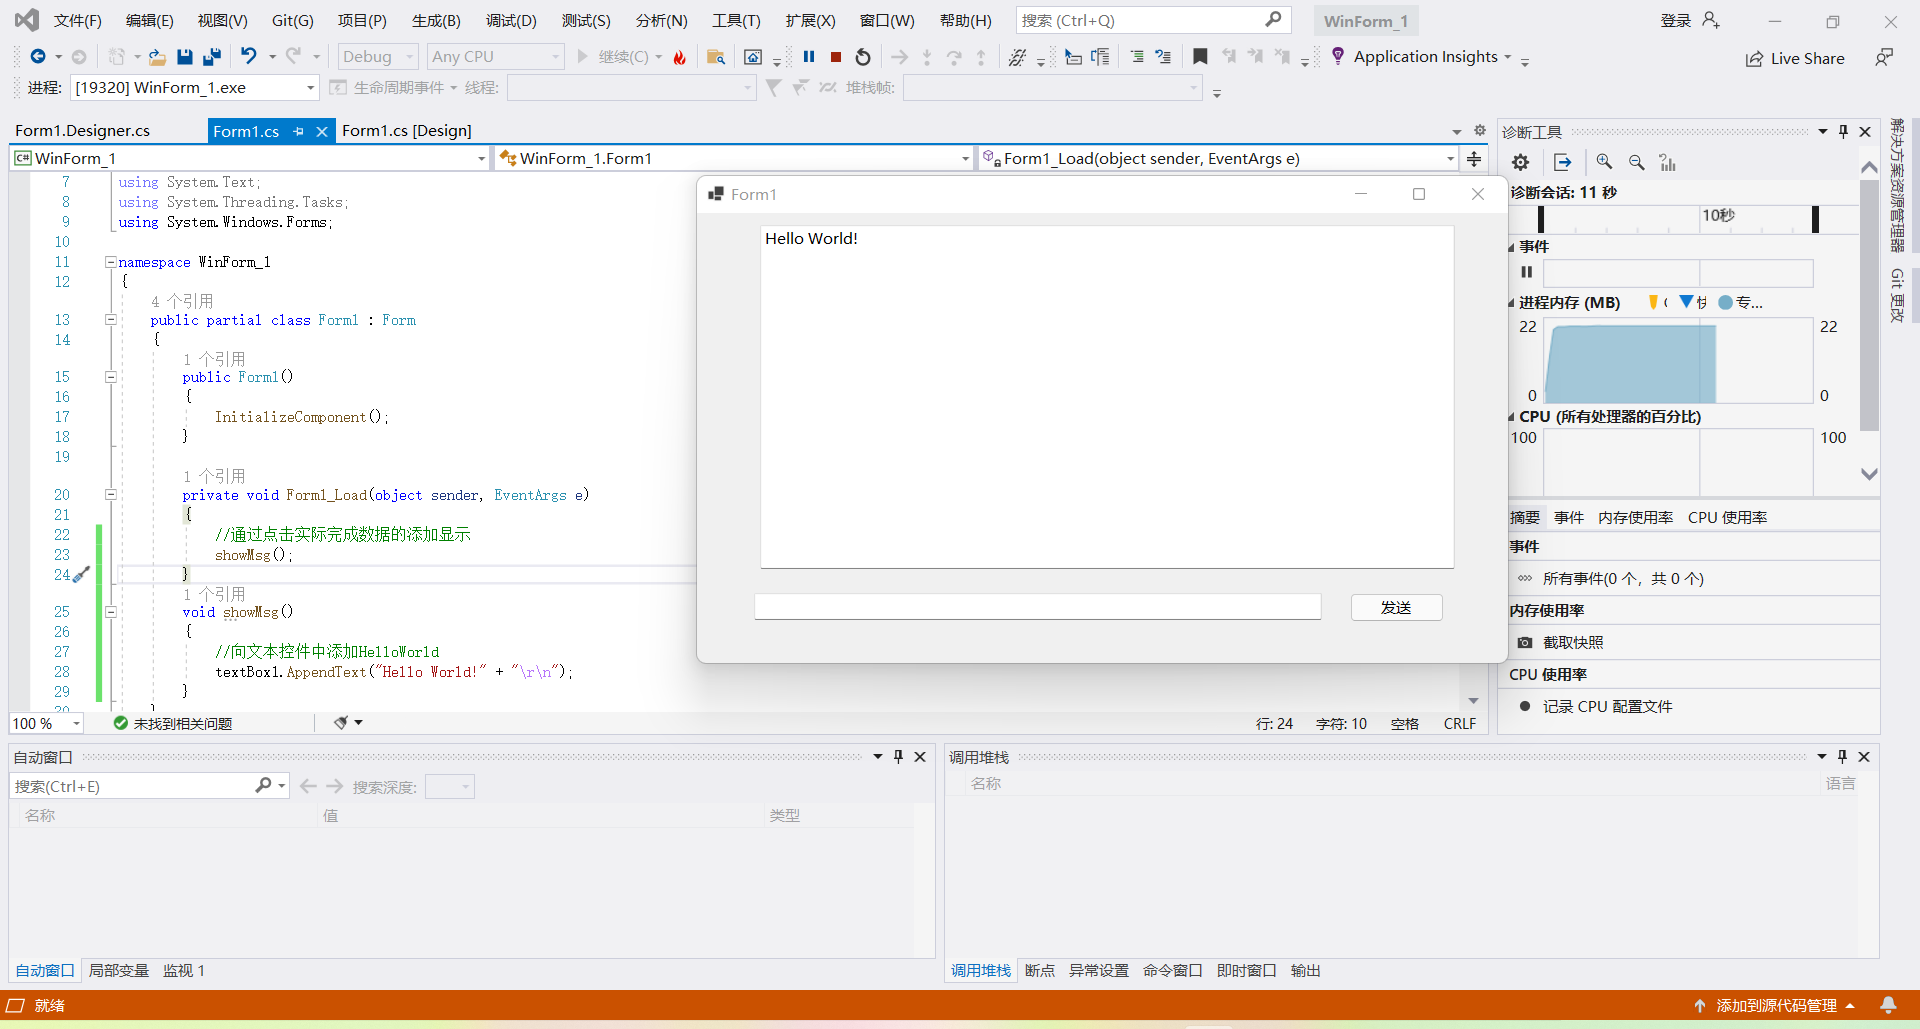Click 记录 CPU 配置文件 option

[x=1607, y=706]
